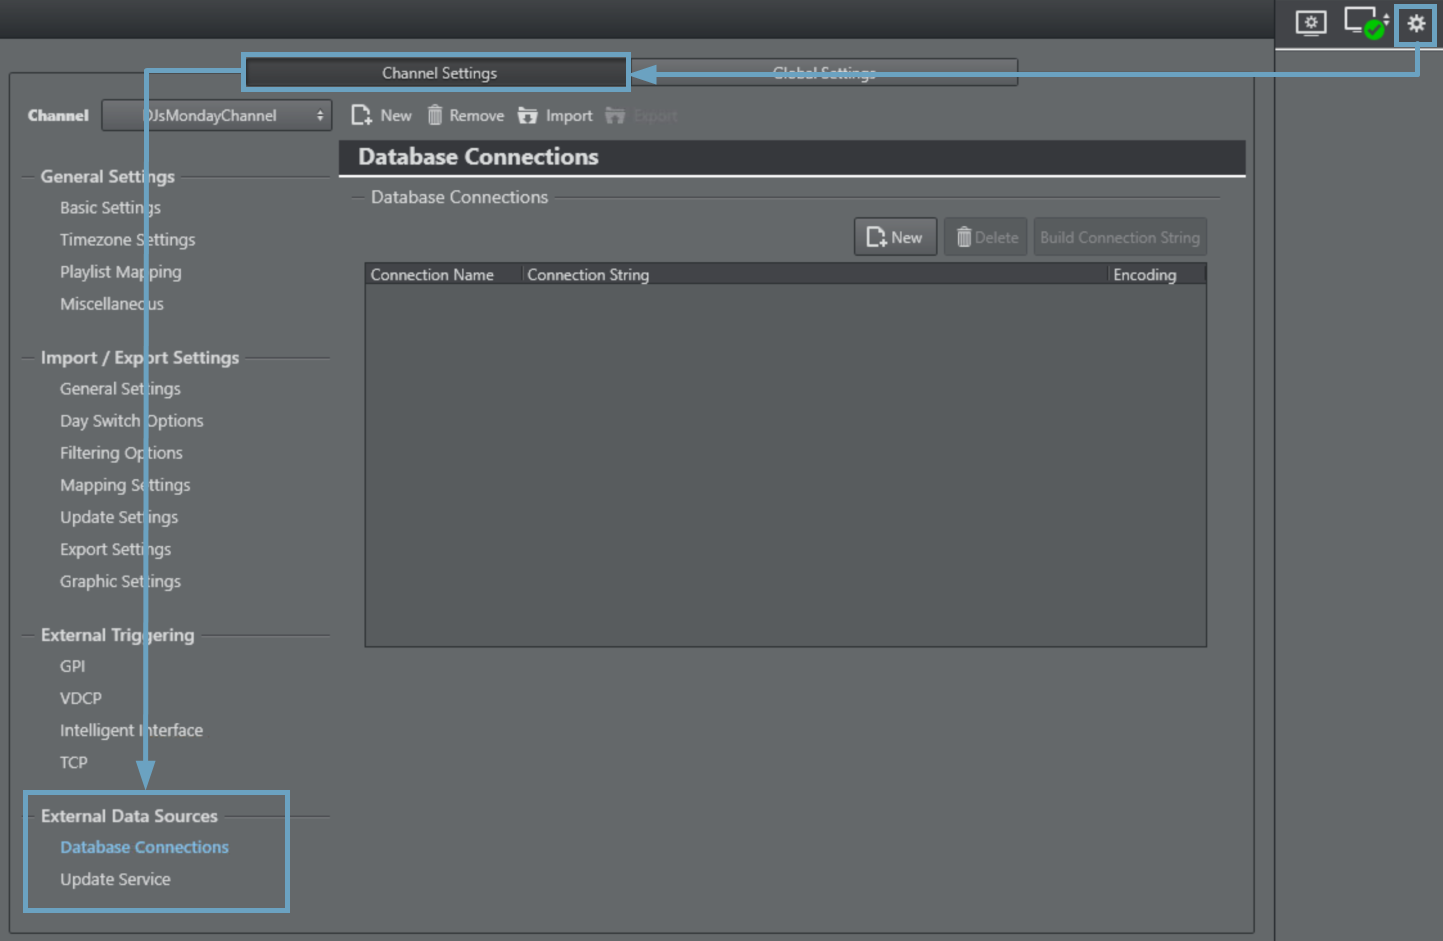The image size is (1443, 941).
Task: Switch to the Global Settings tab
Action: [824, 73]
